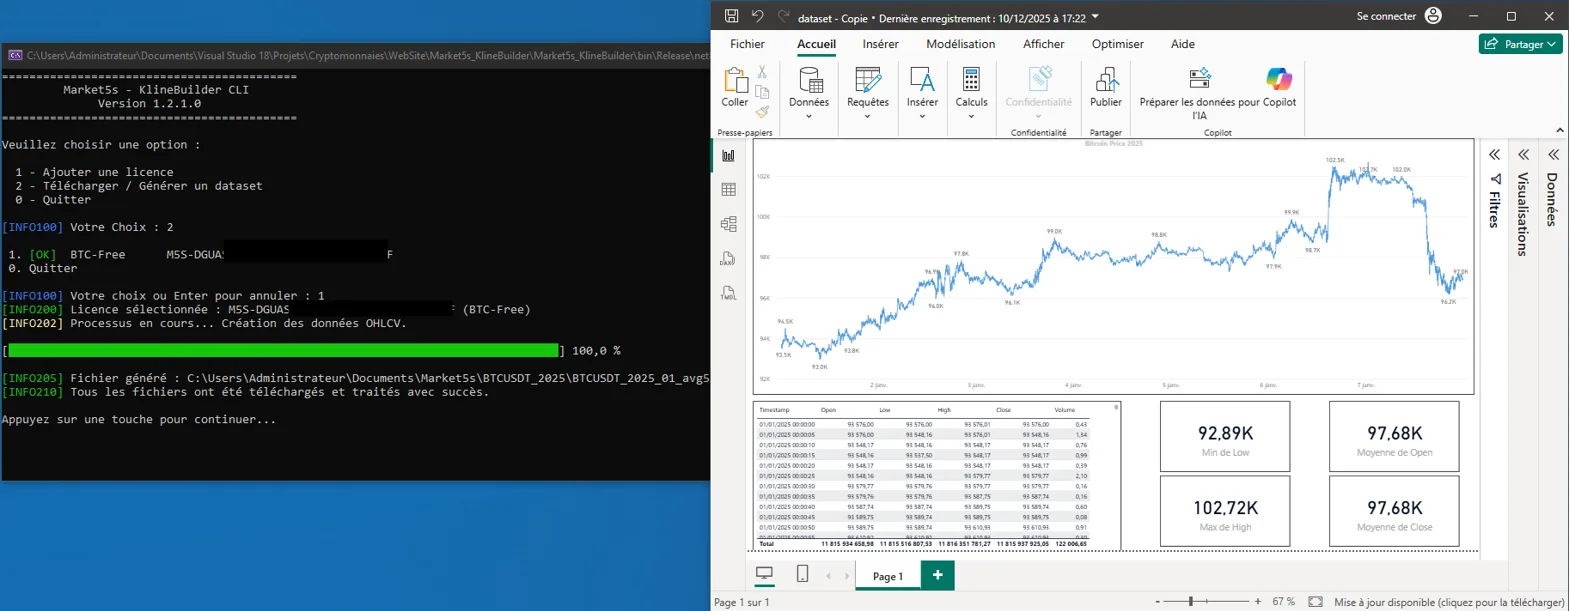Click the Cut scissors icon
Screen dimensions: 1570x611
[x=762, y=72]
